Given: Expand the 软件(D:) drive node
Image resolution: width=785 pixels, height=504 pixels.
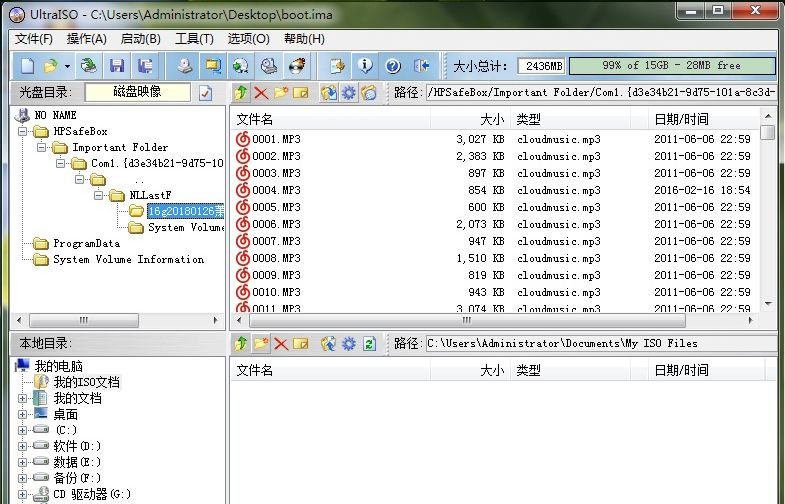Looking at the screenshot, I should pos(22,446).
